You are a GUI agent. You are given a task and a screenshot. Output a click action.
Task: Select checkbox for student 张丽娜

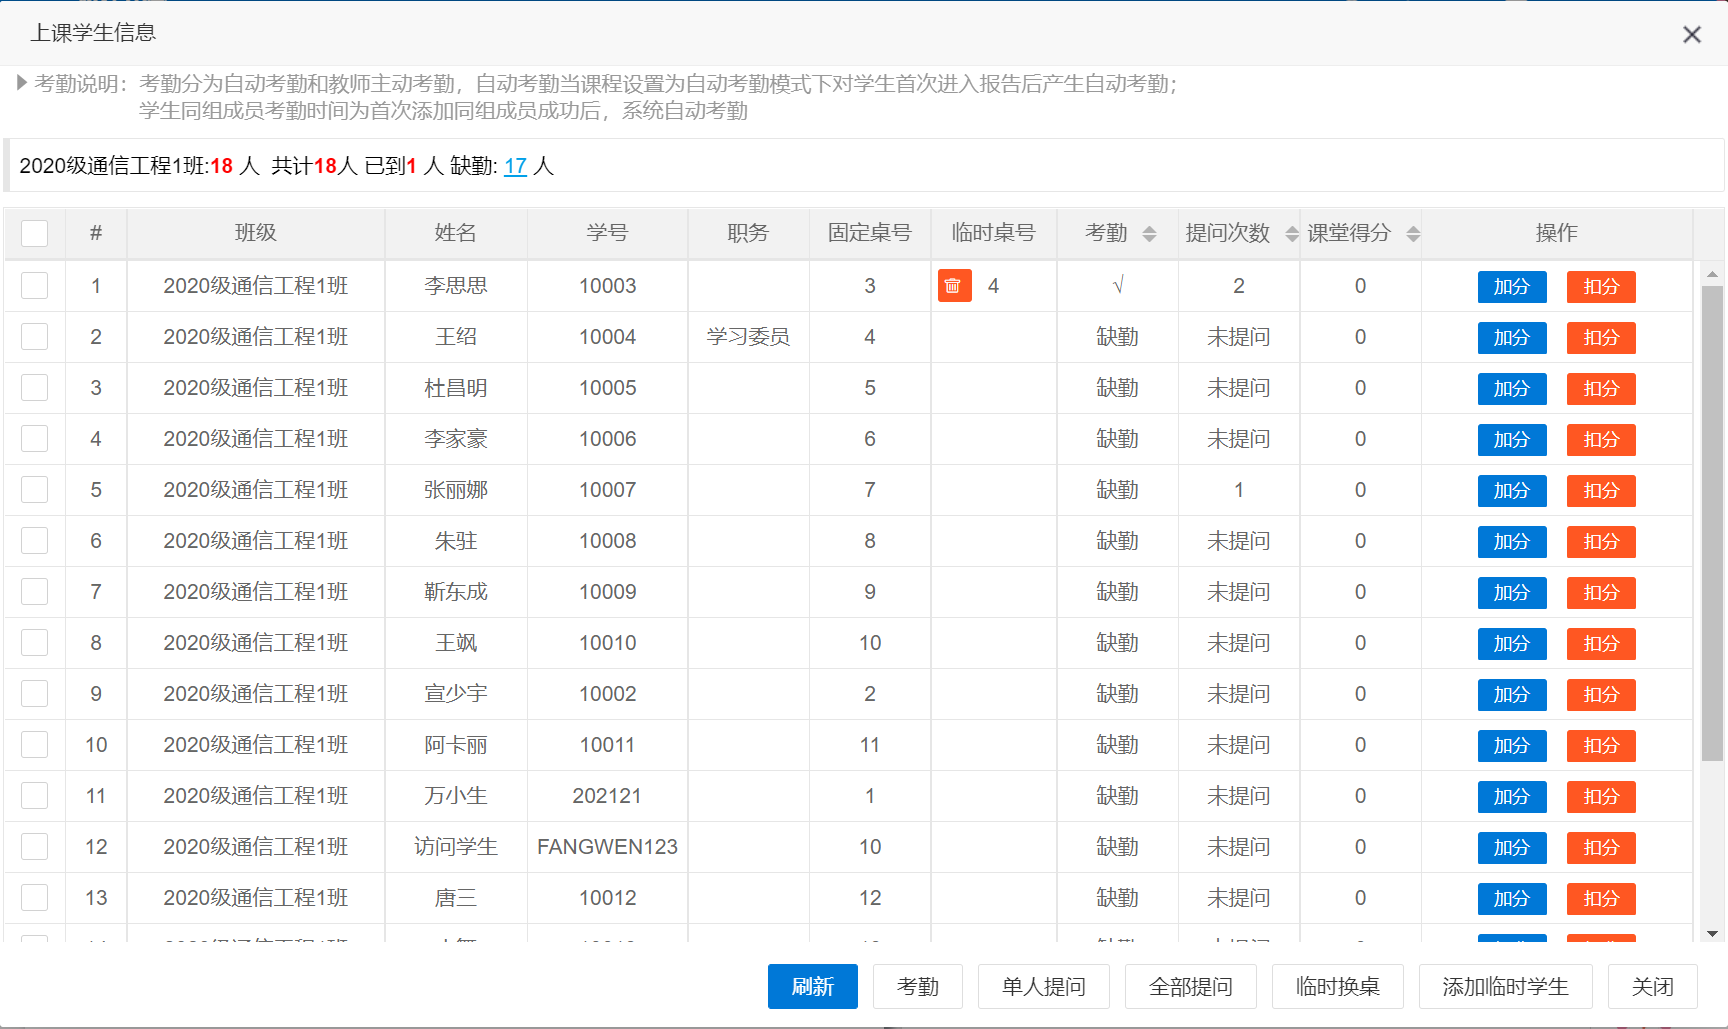(x=35, y=490)
